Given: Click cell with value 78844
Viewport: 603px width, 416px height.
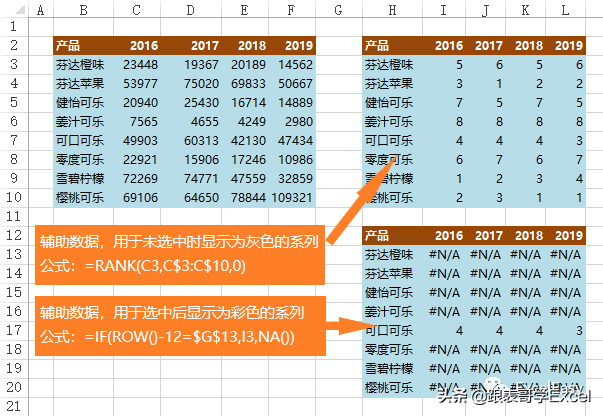Looking at the screenshot, I should tap(245, 198).
